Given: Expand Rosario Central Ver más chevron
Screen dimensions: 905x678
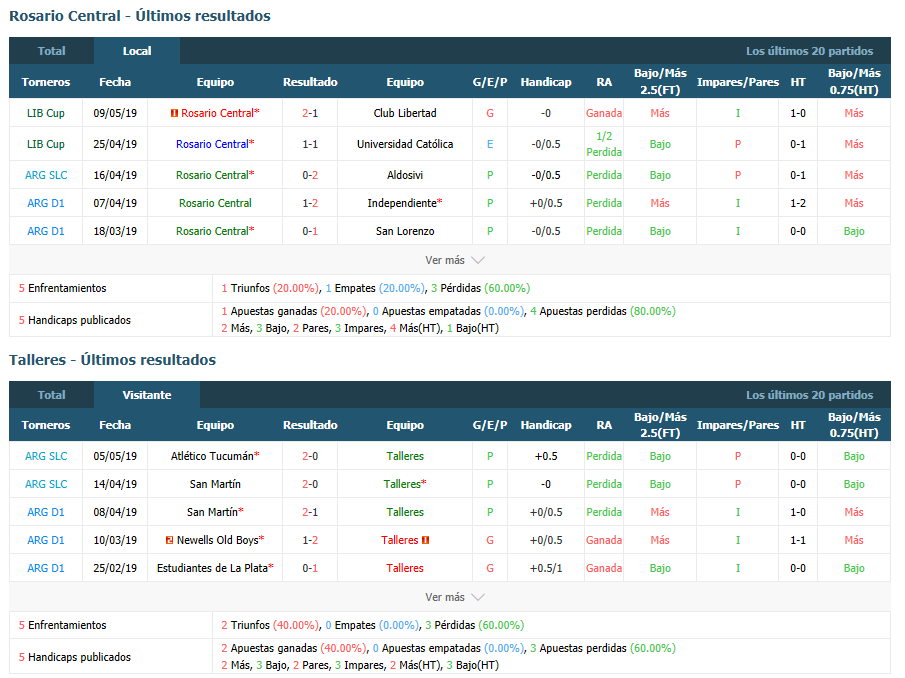Looking at the screenshot, I should point(478,260).
